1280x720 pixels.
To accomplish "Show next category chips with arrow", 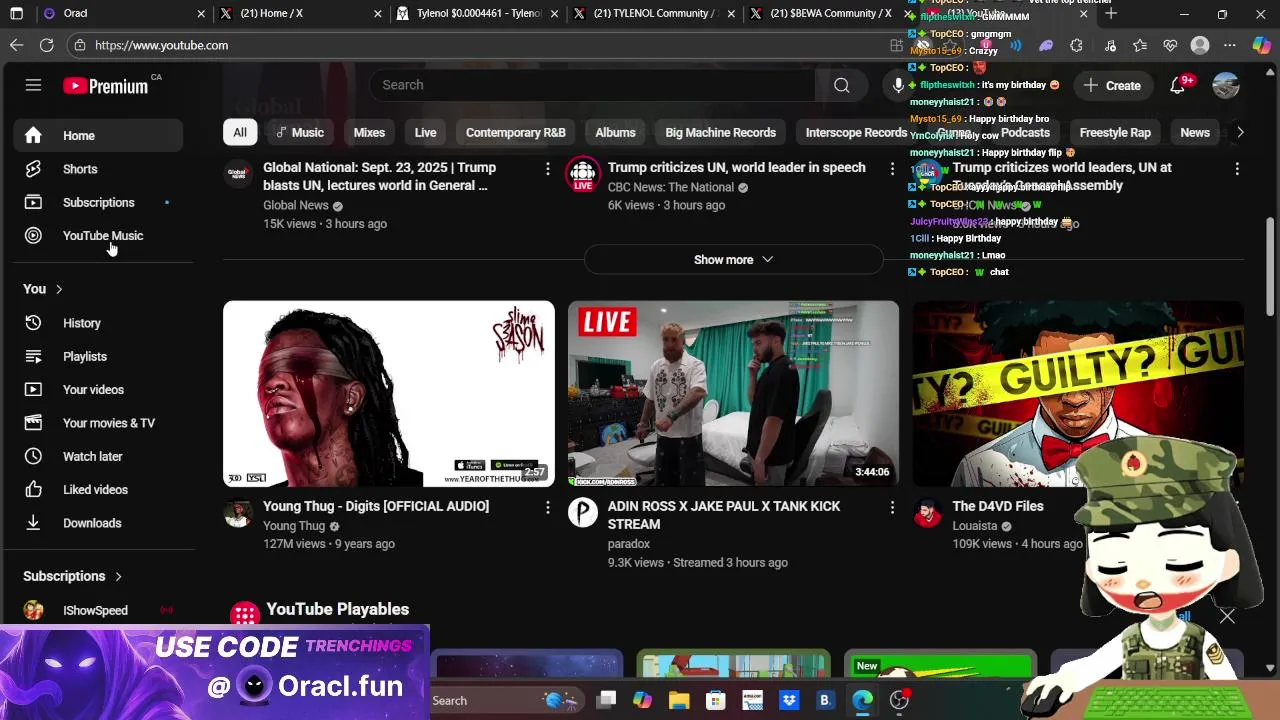I will coord(1240,132).
